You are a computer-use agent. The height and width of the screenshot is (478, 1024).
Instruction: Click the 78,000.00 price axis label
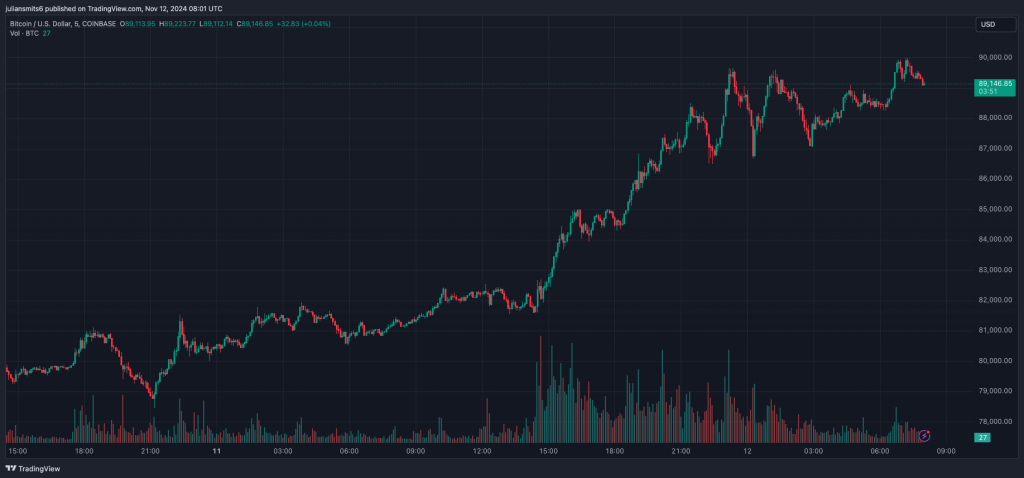995,421
